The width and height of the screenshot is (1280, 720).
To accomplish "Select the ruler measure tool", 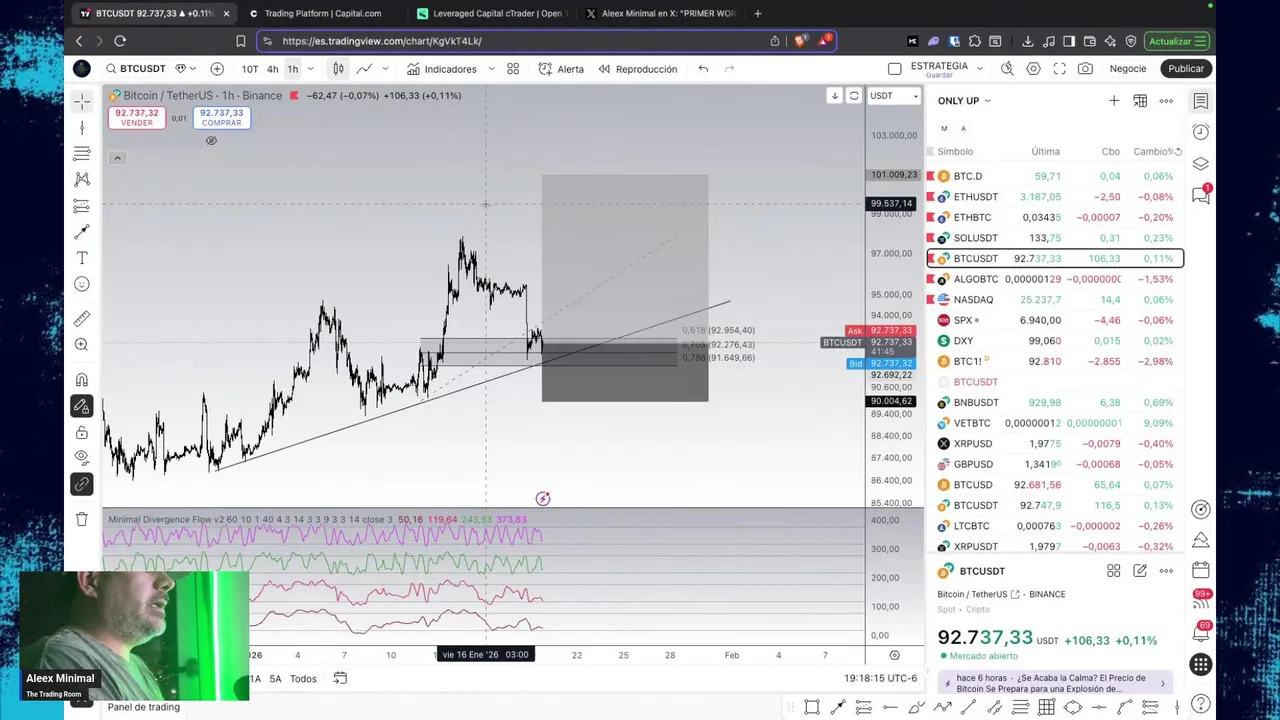I will click(x=82, y=319).
